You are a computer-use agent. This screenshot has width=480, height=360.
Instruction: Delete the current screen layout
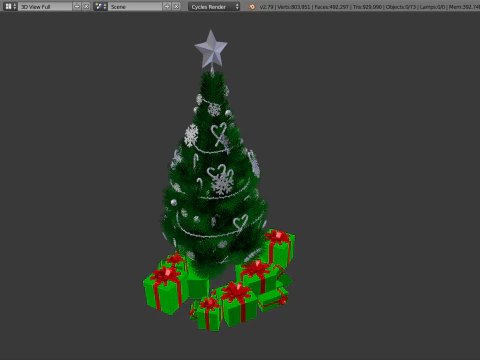click(86, 6)
